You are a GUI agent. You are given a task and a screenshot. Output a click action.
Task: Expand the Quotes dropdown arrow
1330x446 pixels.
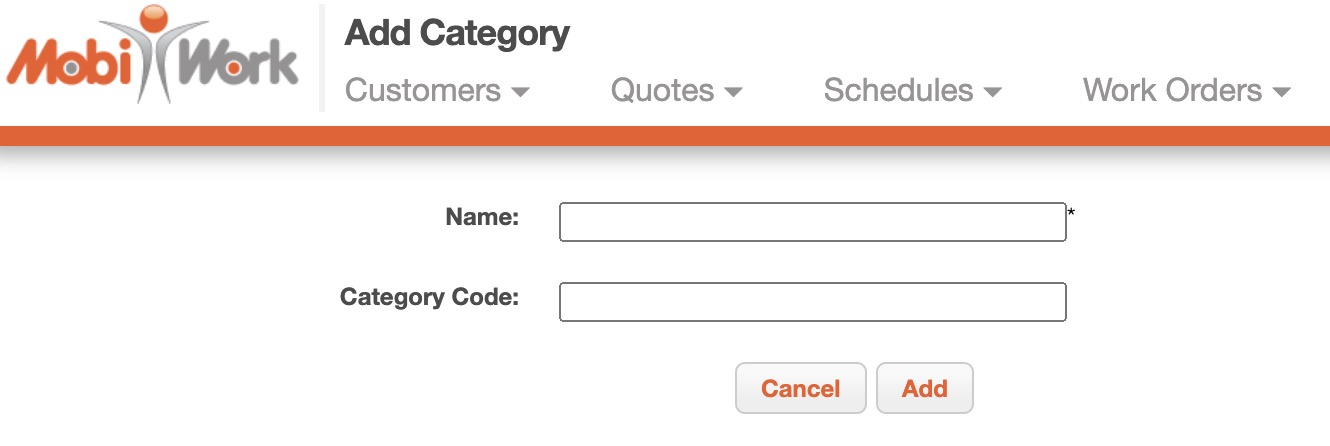point(733,92)
